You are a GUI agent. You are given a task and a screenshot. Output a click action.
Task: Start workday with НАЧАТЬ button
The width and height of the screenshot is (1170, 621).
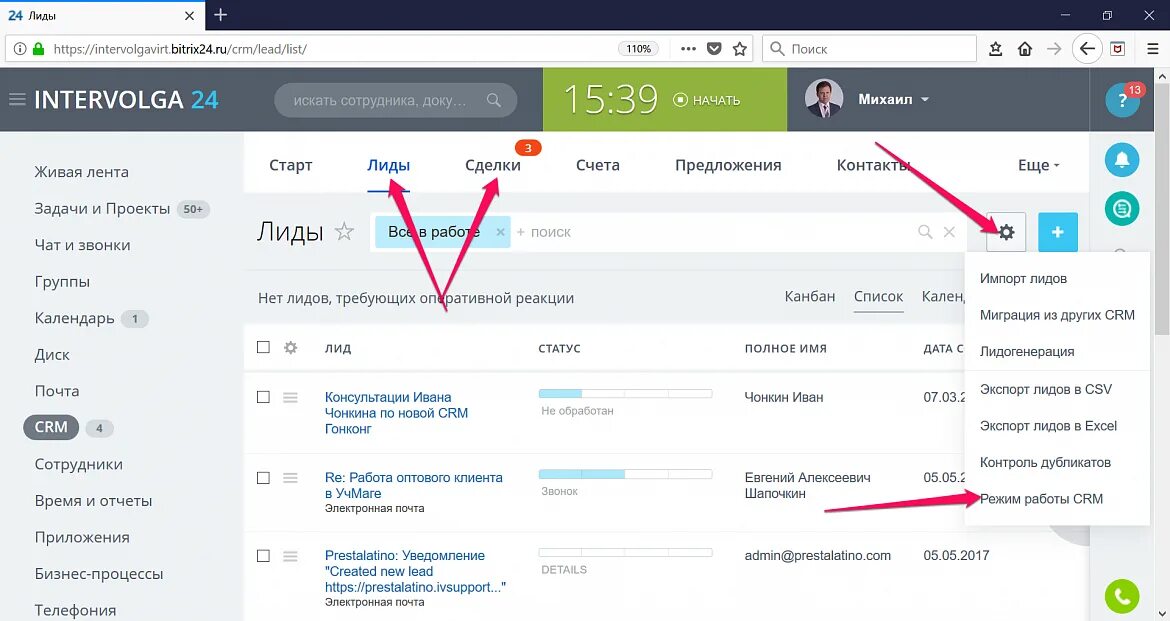tap(706, 100)
